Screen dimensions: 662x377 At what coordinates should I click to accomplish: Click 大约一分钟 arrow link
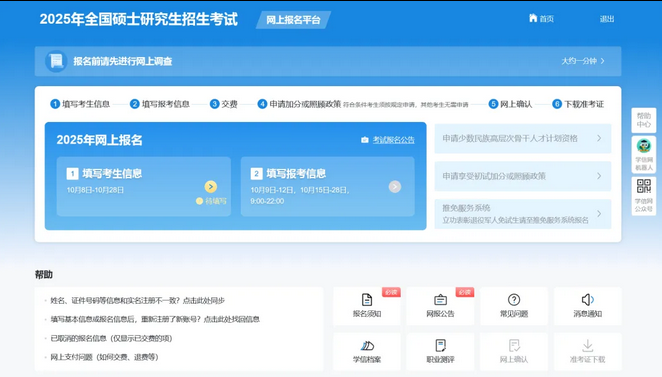coord(583,61)
